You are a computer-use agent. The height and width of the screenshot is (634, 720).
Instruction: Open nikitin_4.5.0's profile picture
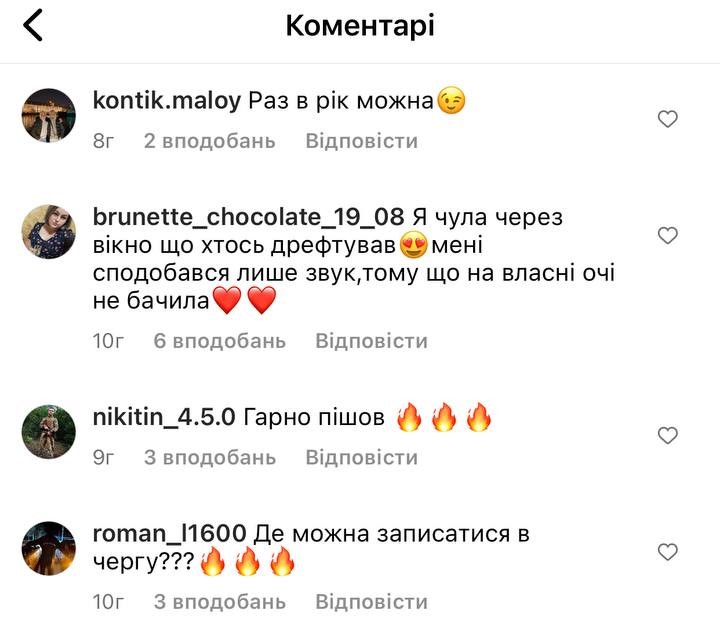tap(48, 432)
